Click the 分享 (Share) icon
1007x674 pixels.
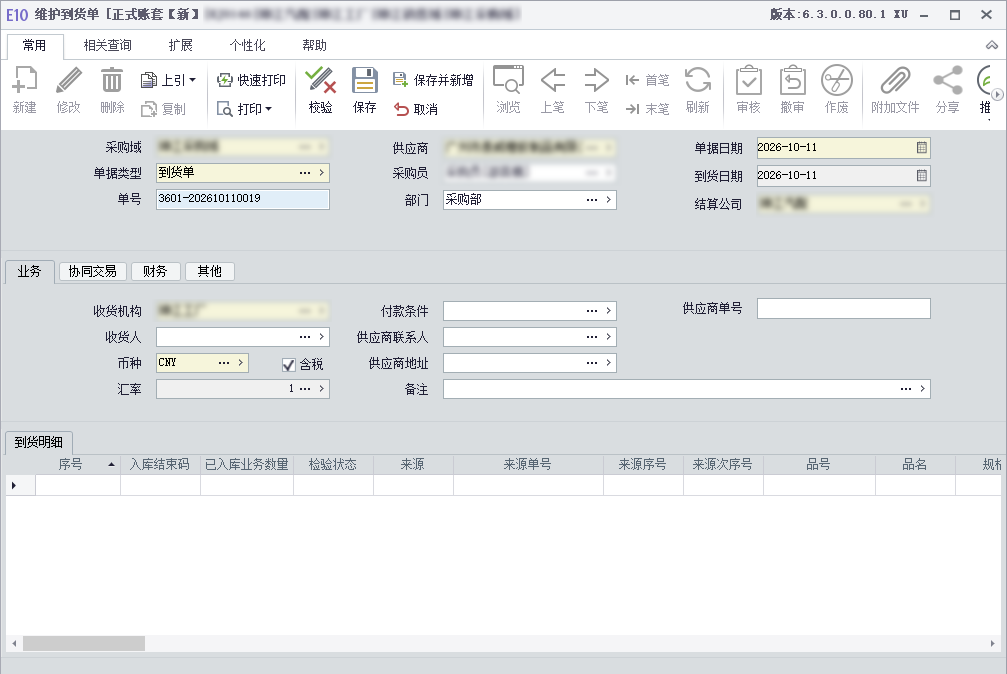(x=948, y=81)
